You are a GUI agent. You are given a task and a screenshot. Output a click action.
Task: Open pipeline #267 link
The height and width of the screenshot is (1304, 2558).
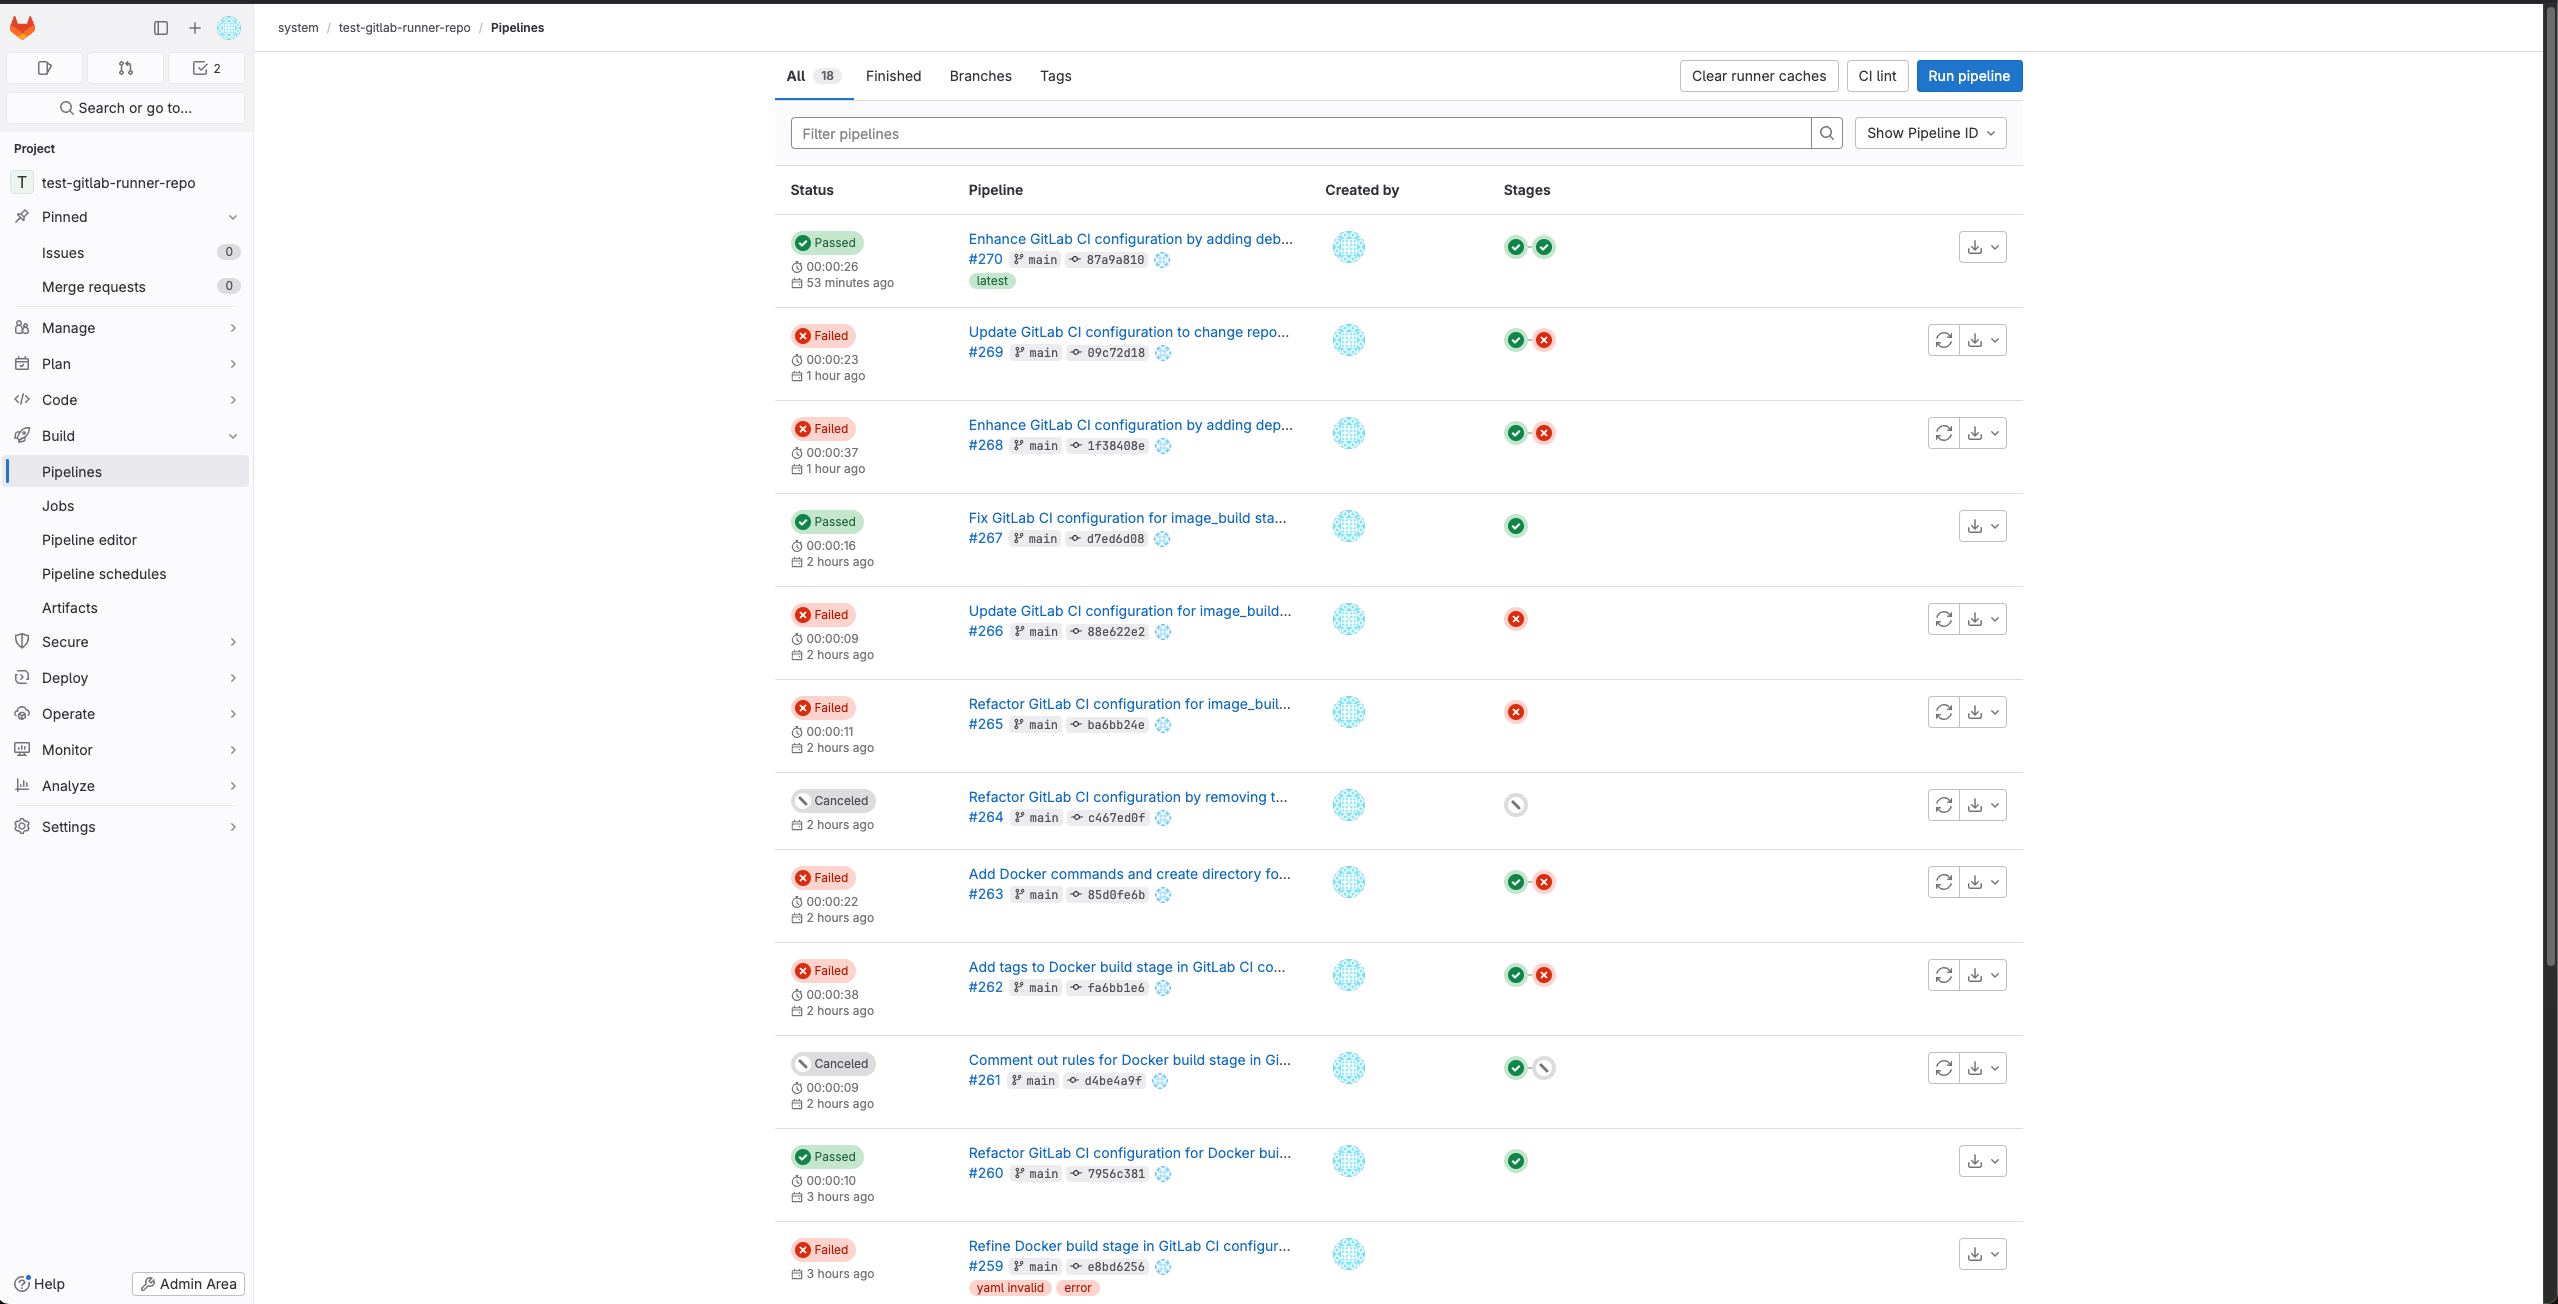coord(985,538)
